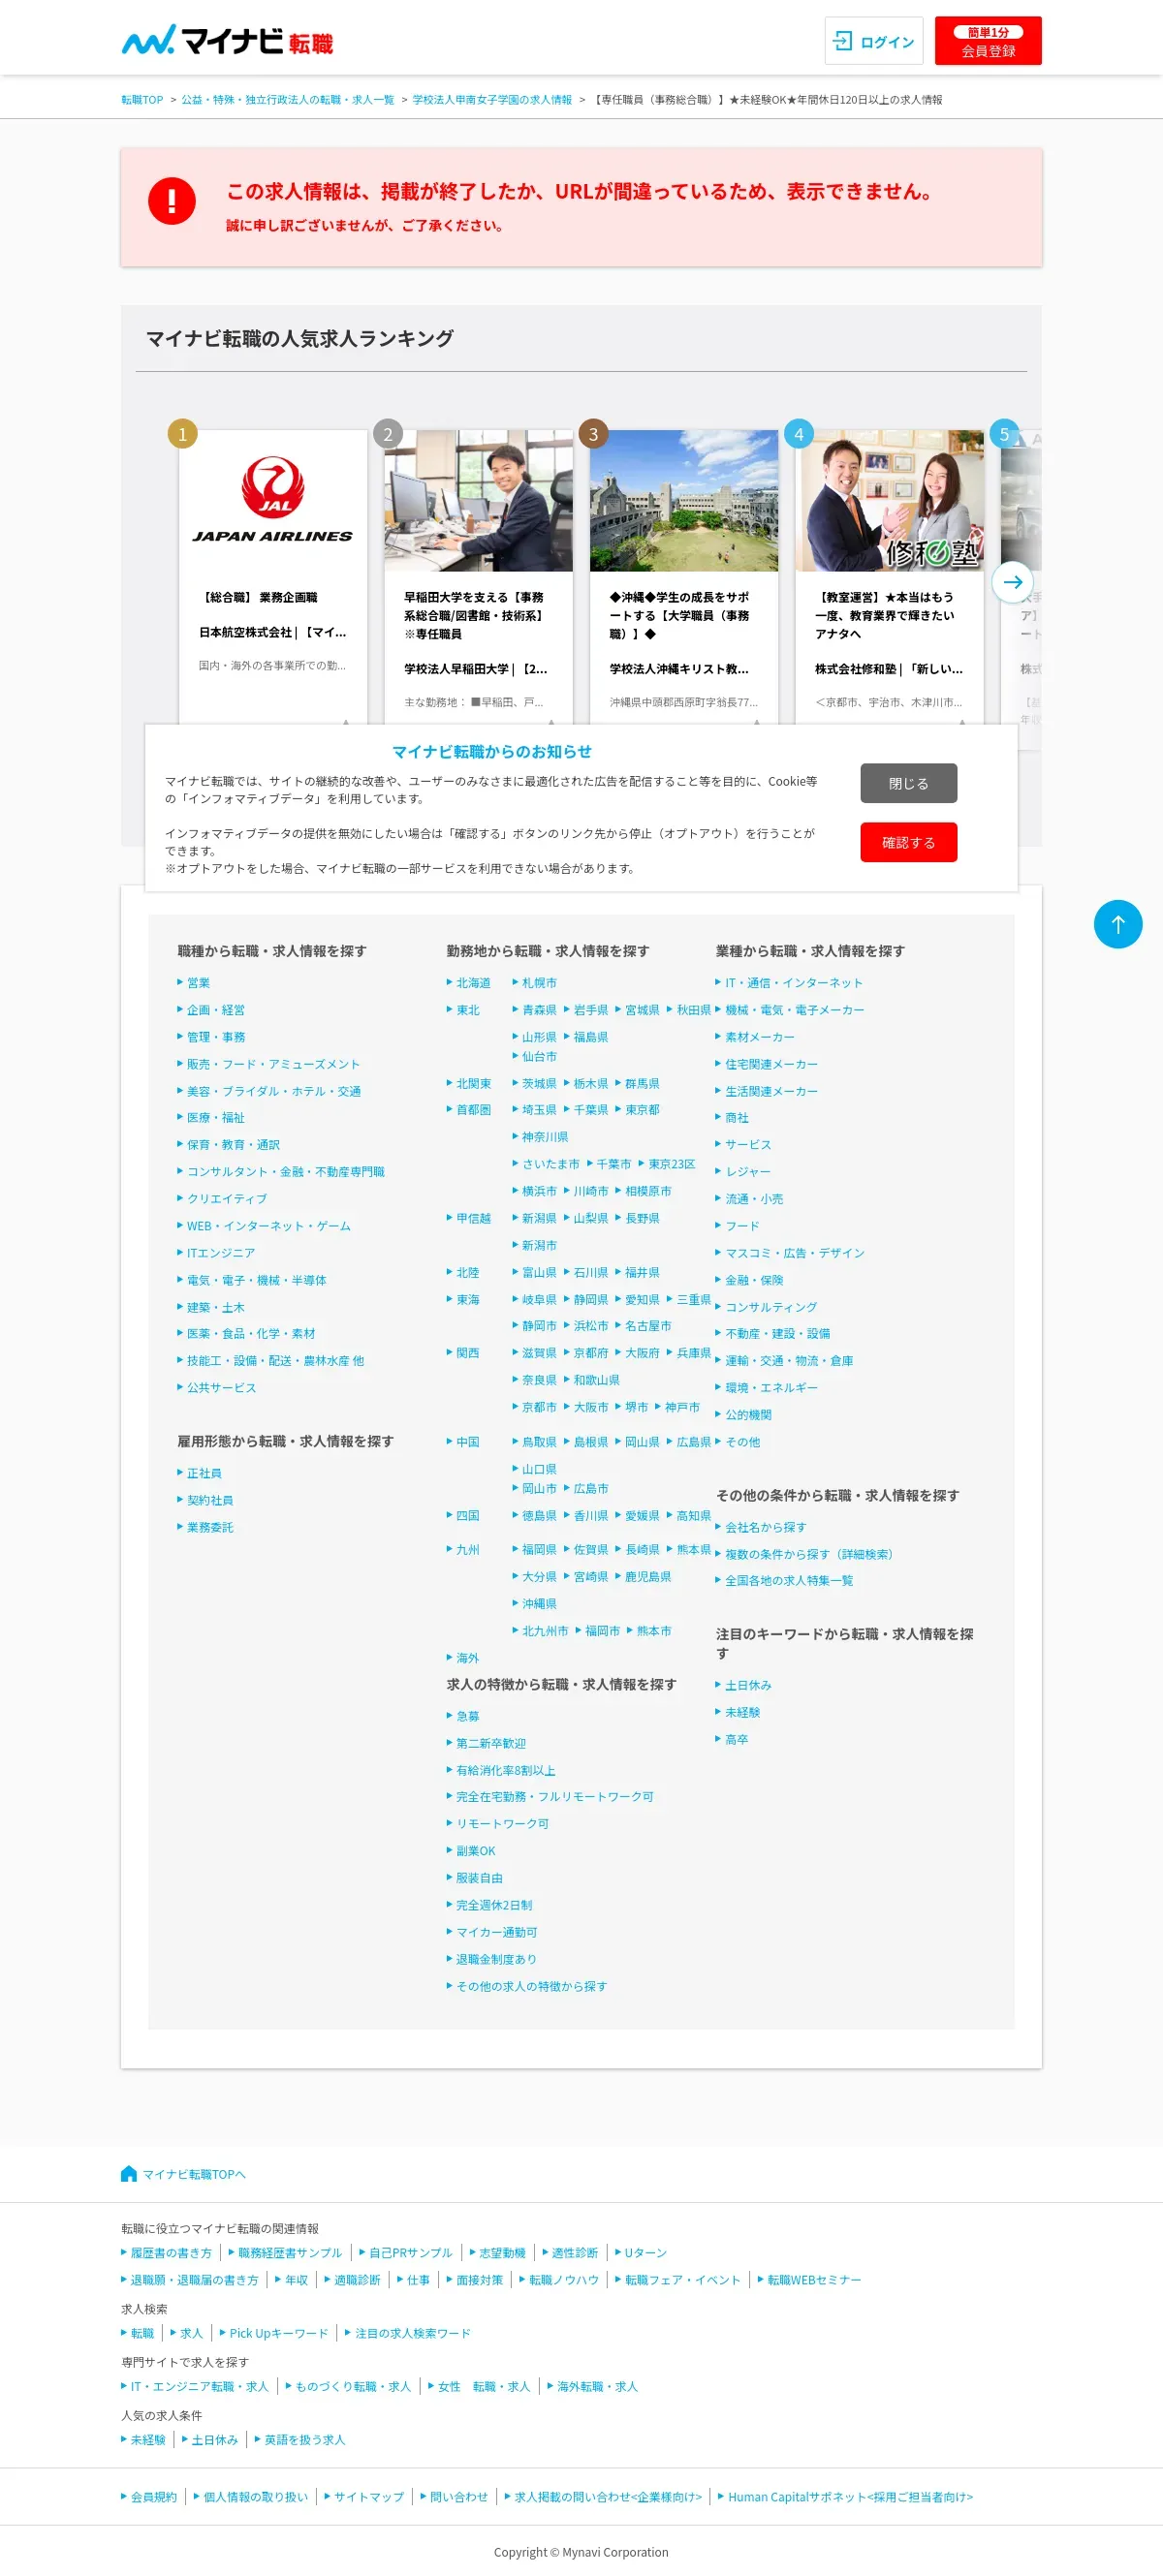Select 企画・経営 job category
Image resolution: width=1163 pixels, height=2576 pixels.
tap(216, 1010)
